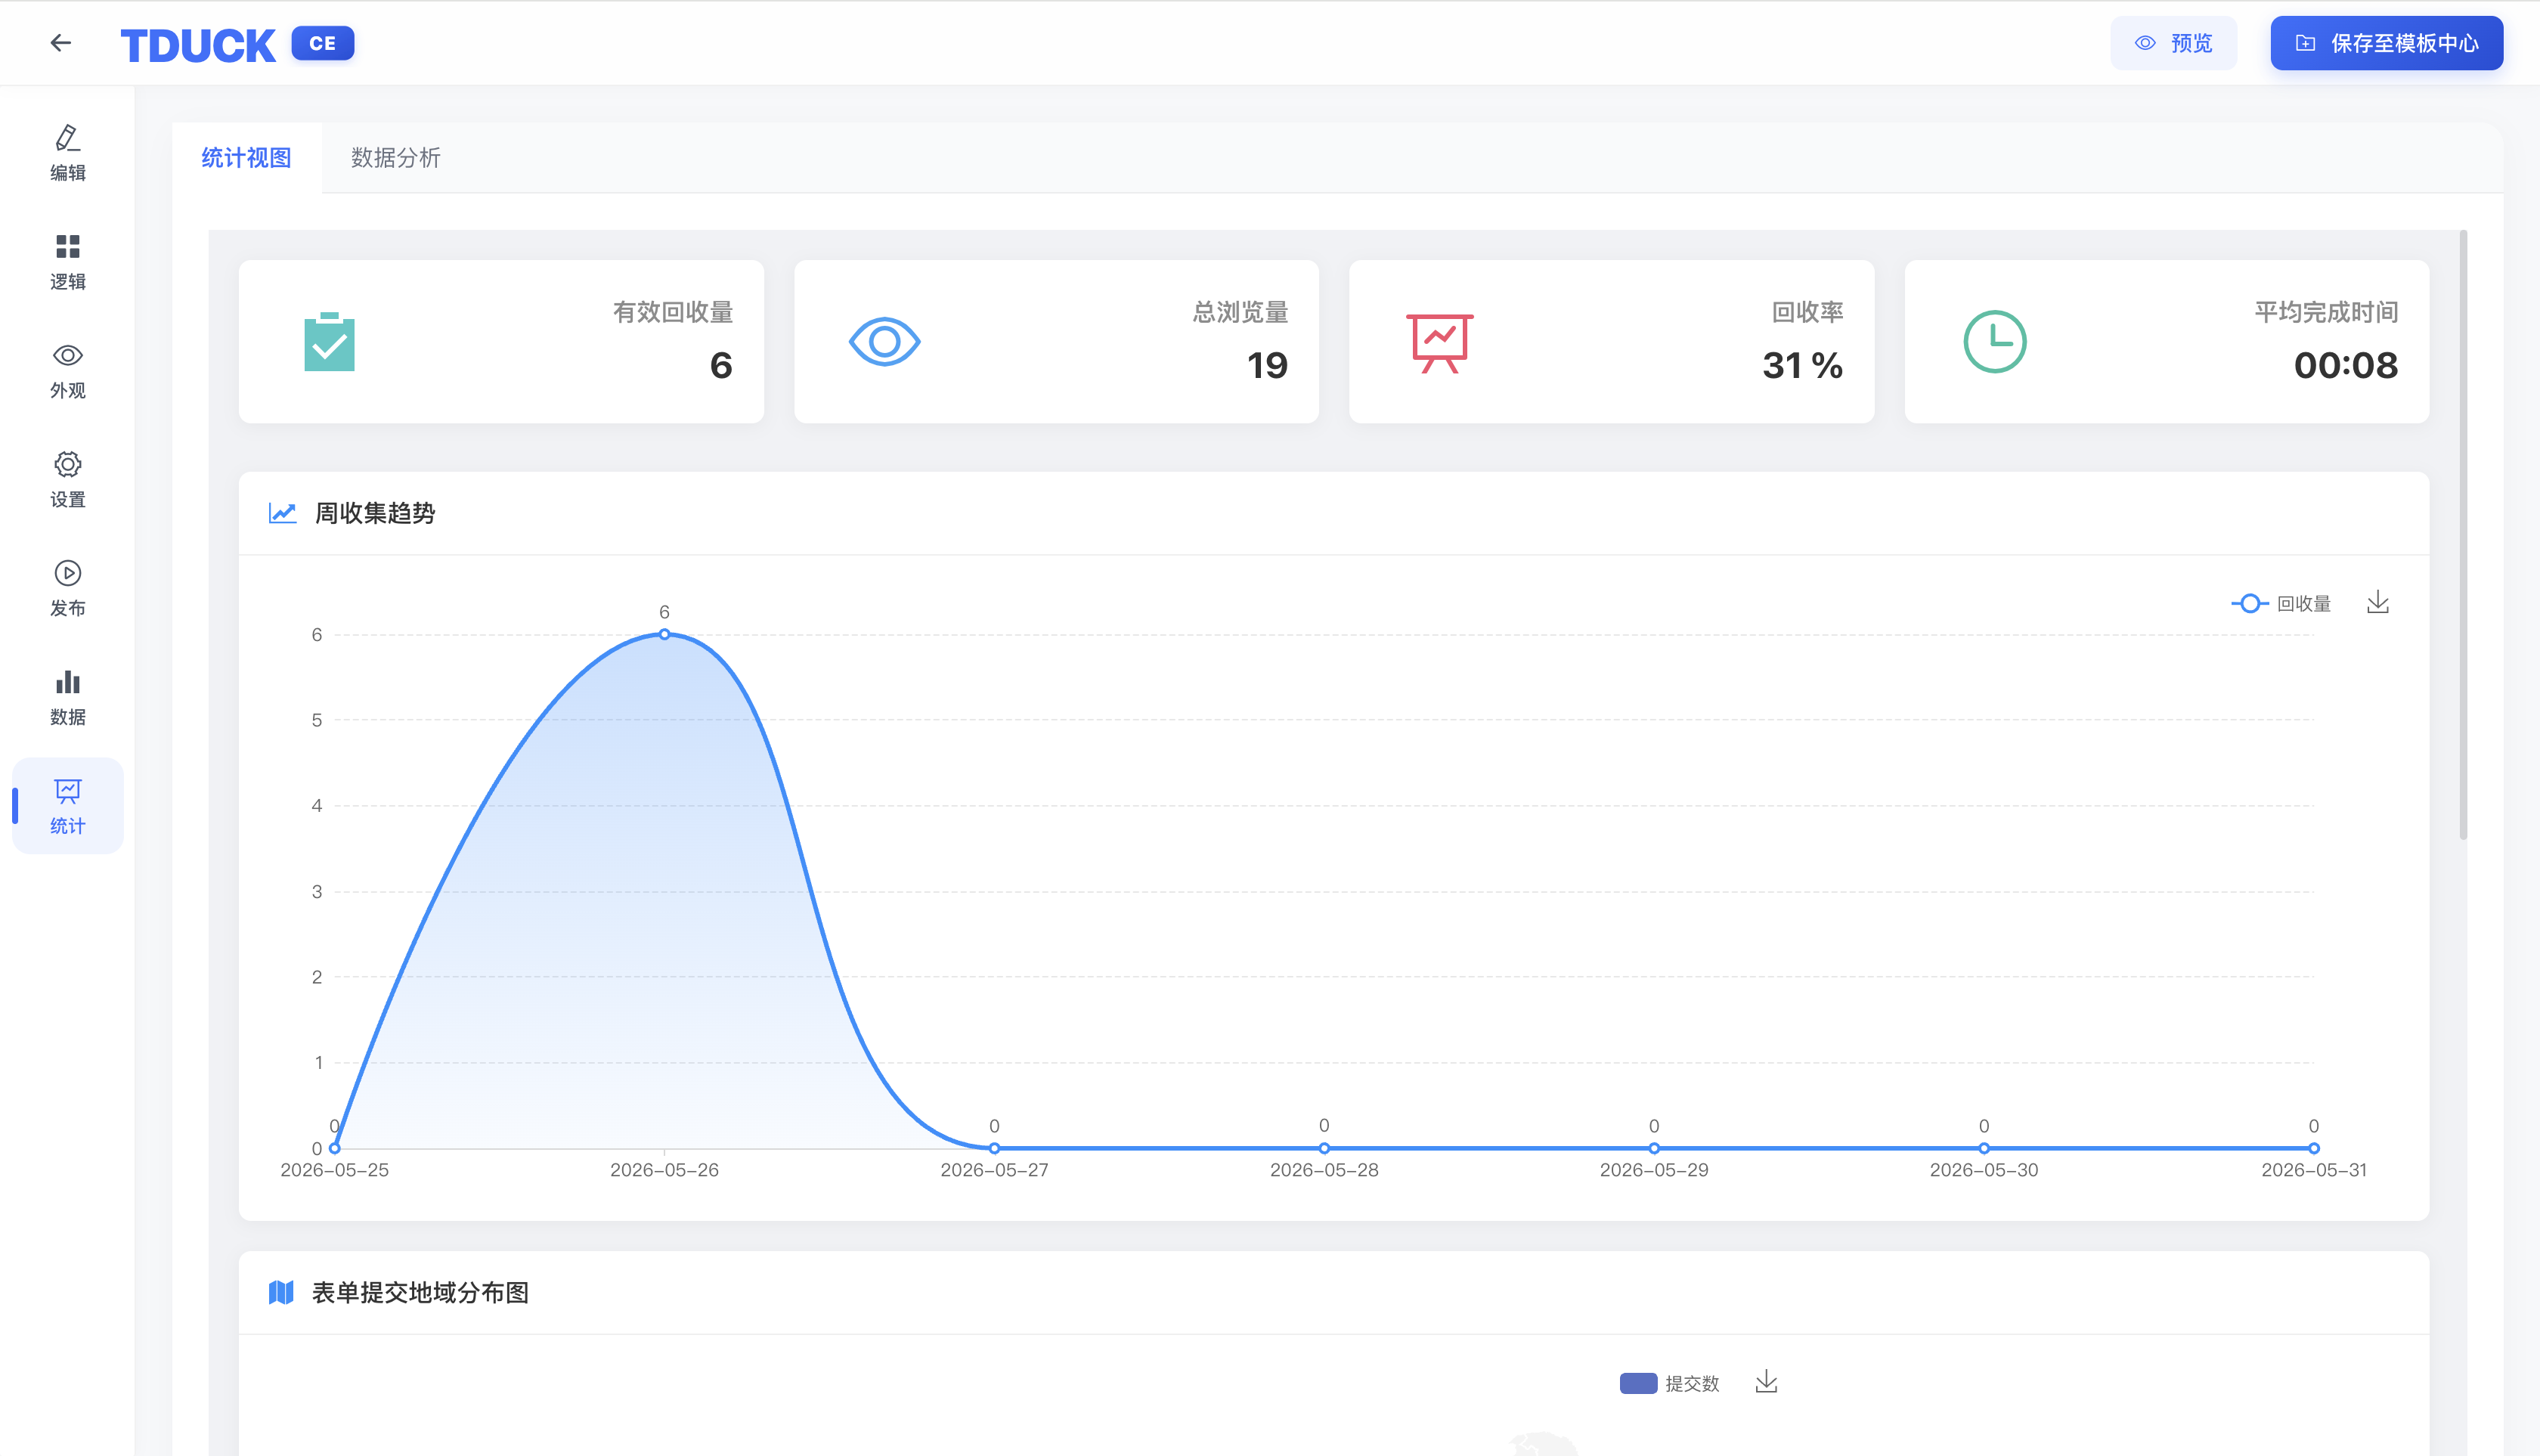
Task: Click the 2026-05-28 axis label
Action: click(1324, 1170)
